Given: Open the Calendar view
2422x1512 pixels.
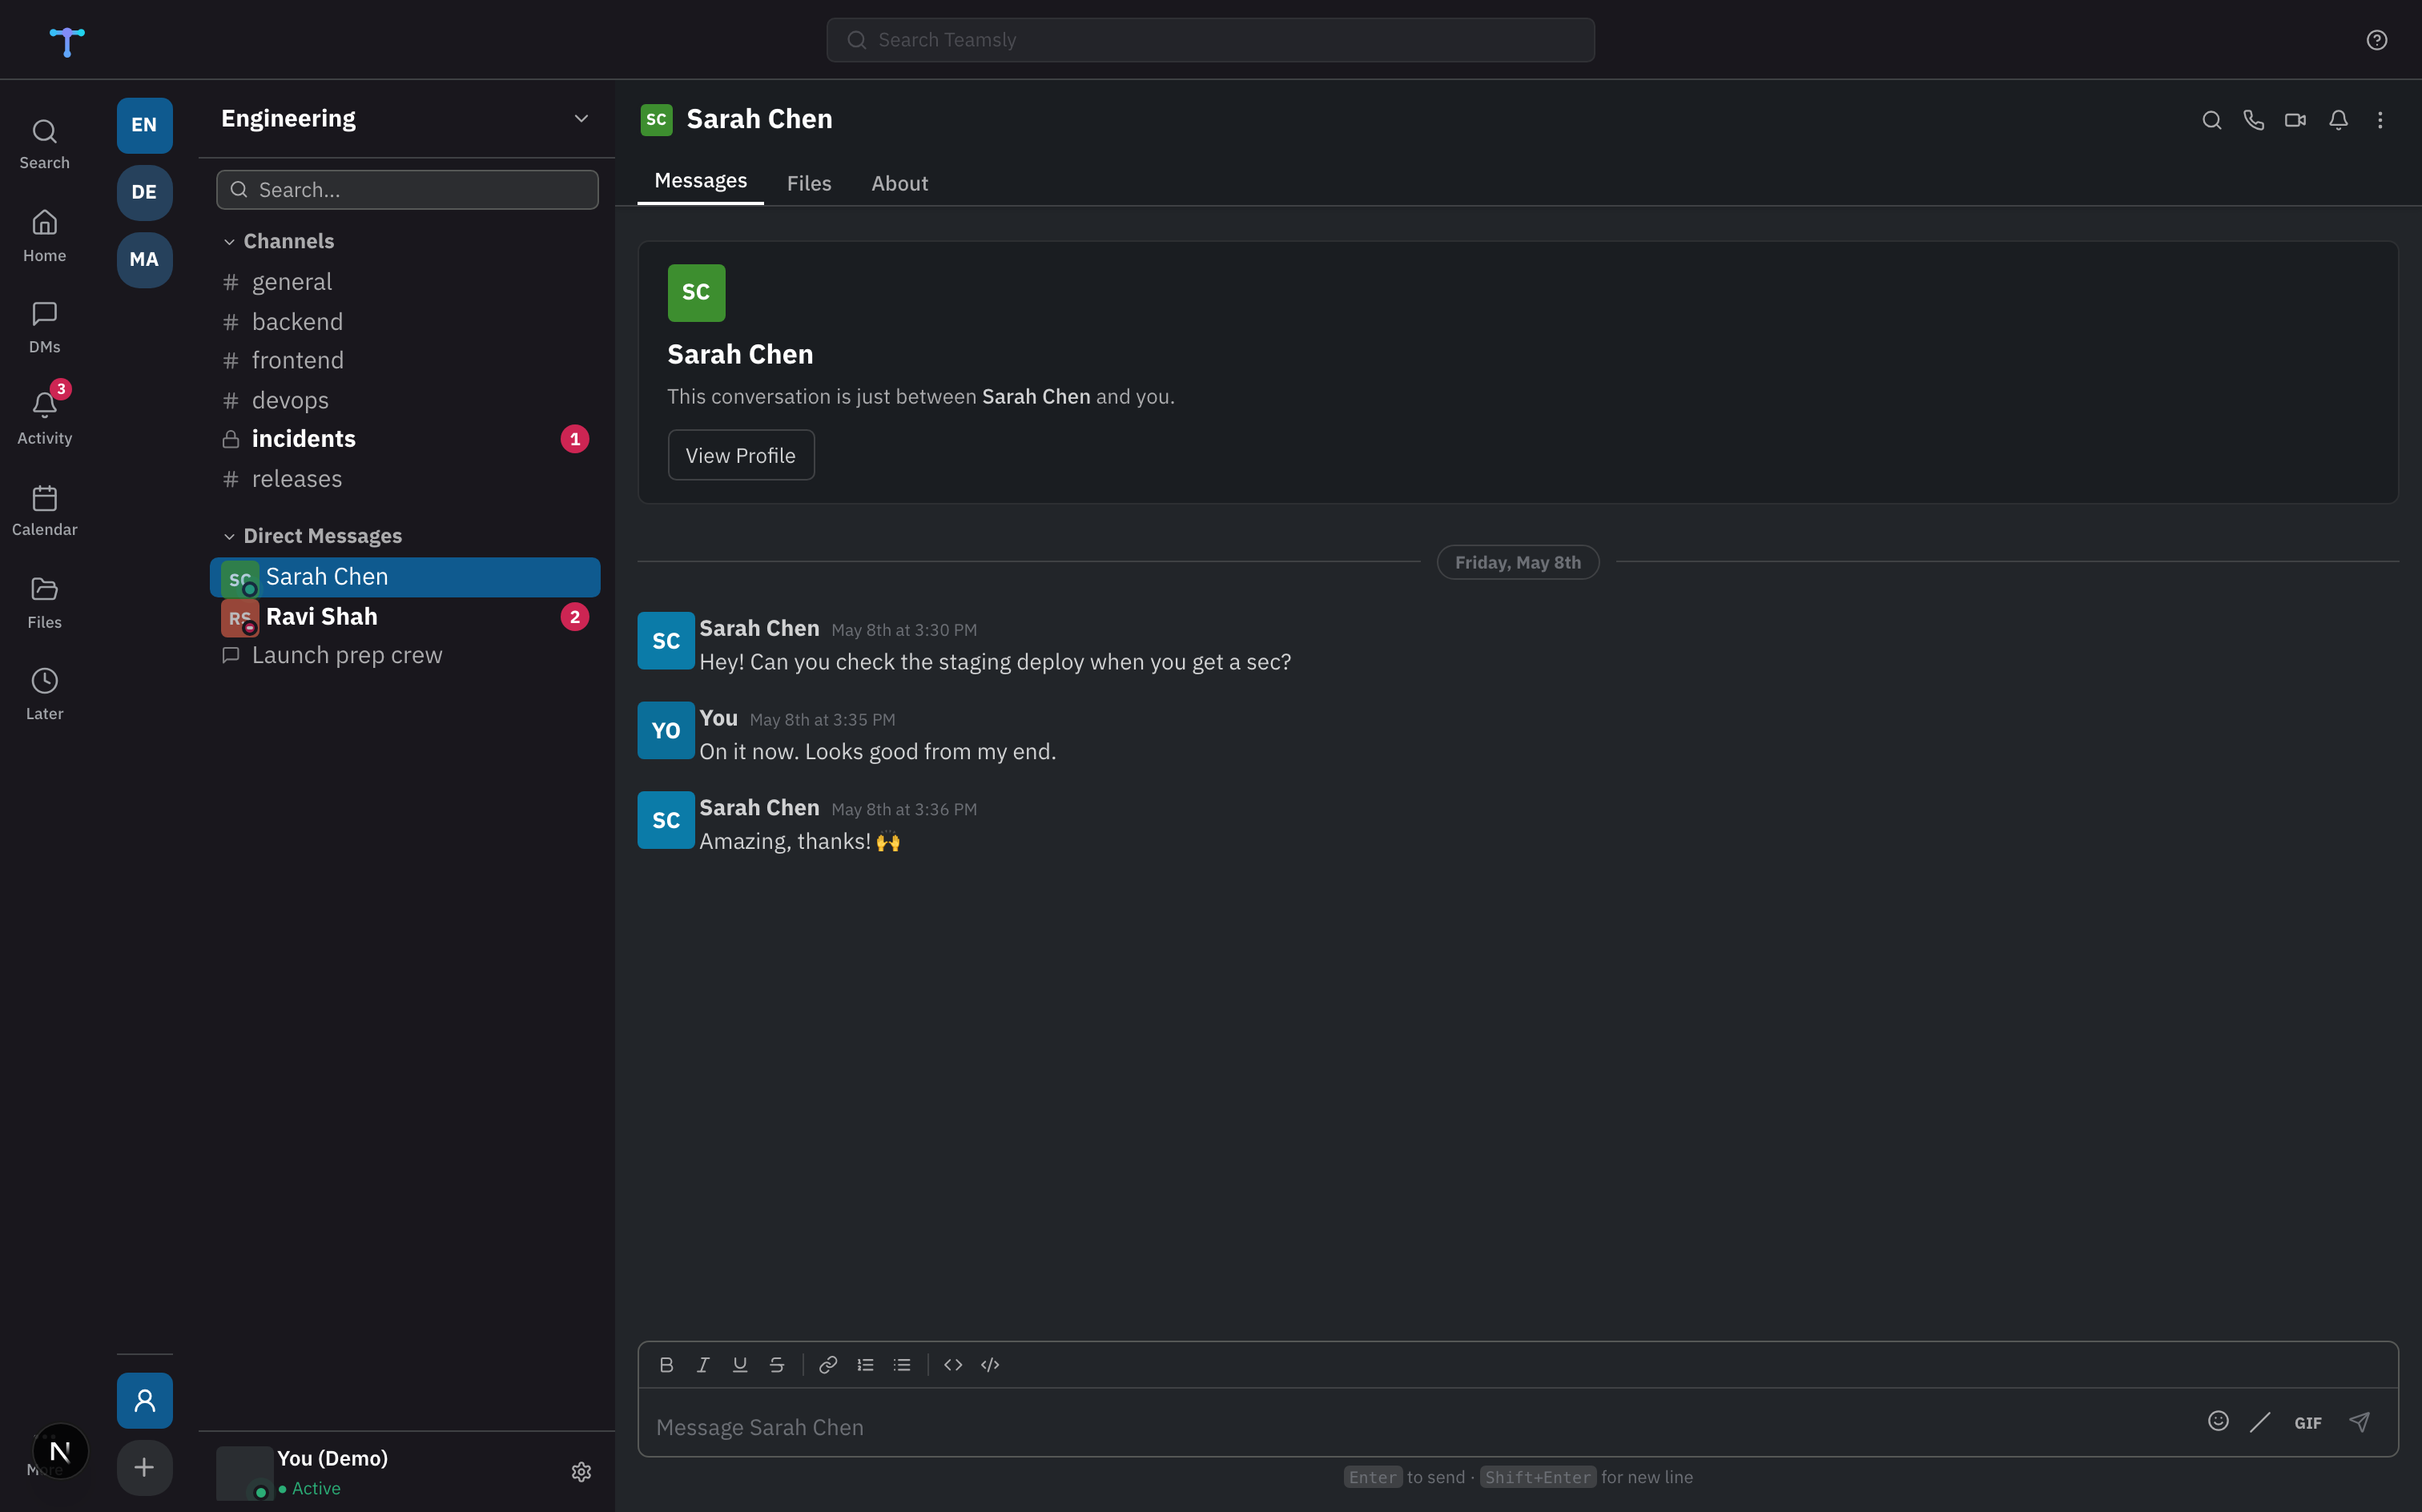Looking at the screenshot, I should click(x=44, y=510).
